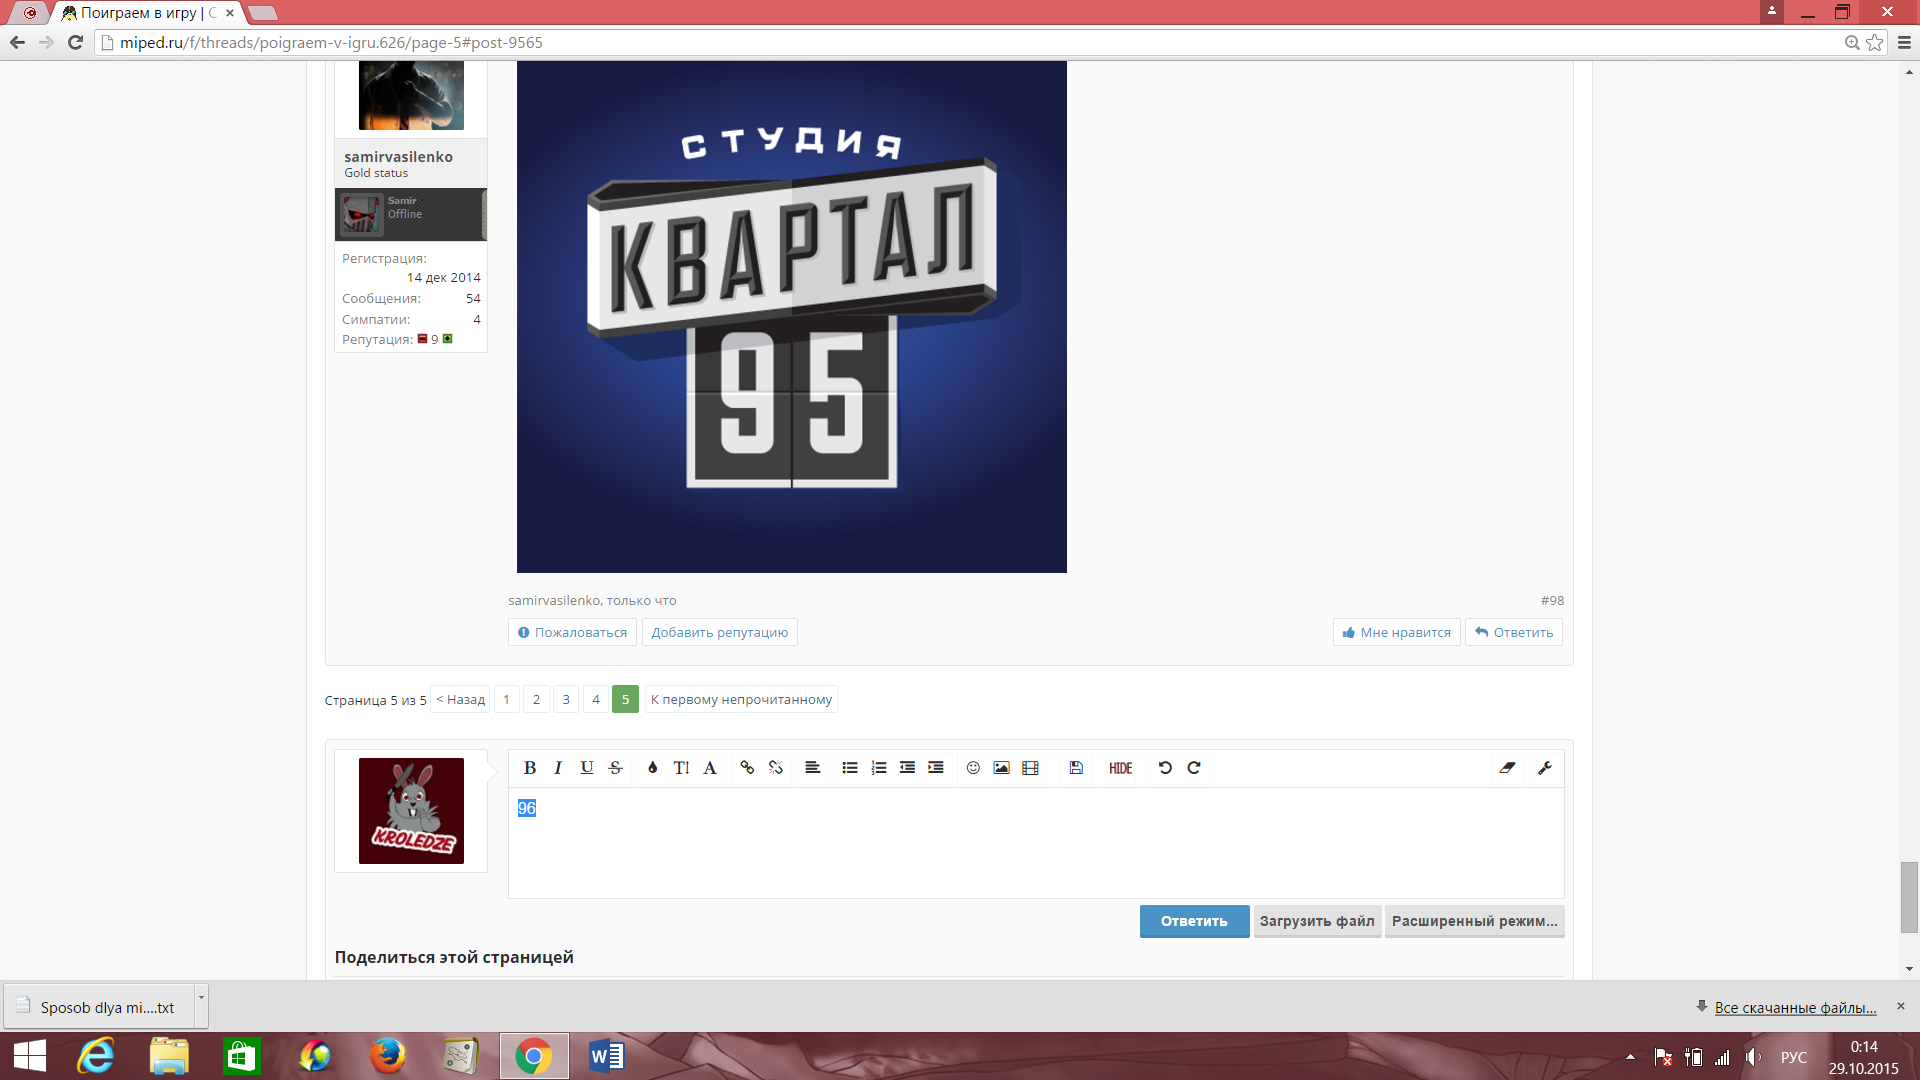
Task: Save draft with the floppy disk icon
Action: pos(1076,768)
